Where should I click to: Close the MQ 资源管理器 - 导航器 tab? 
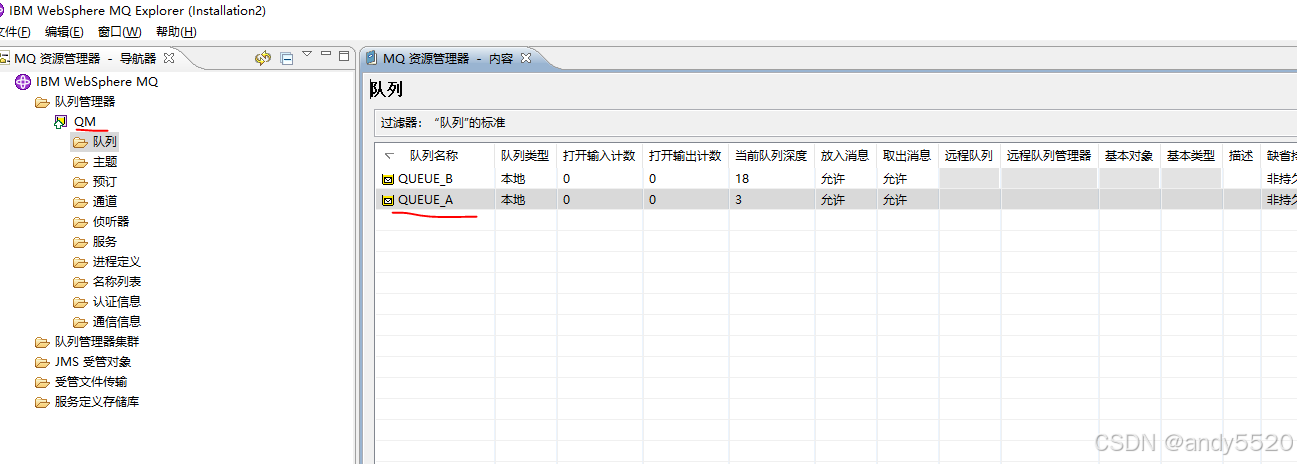click(169, 58)
